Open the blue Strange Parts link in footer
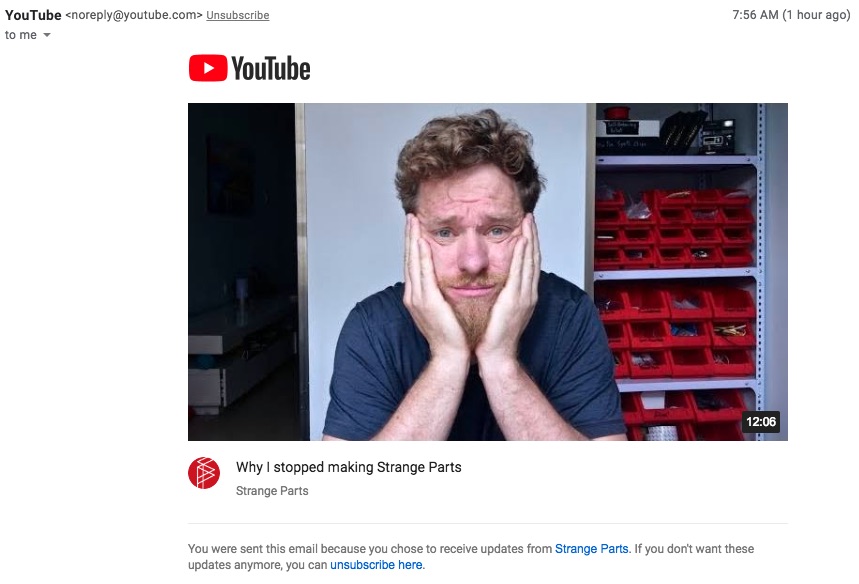Image resolution: width=859 pixels, height=584 pixels. pos(592,549)
